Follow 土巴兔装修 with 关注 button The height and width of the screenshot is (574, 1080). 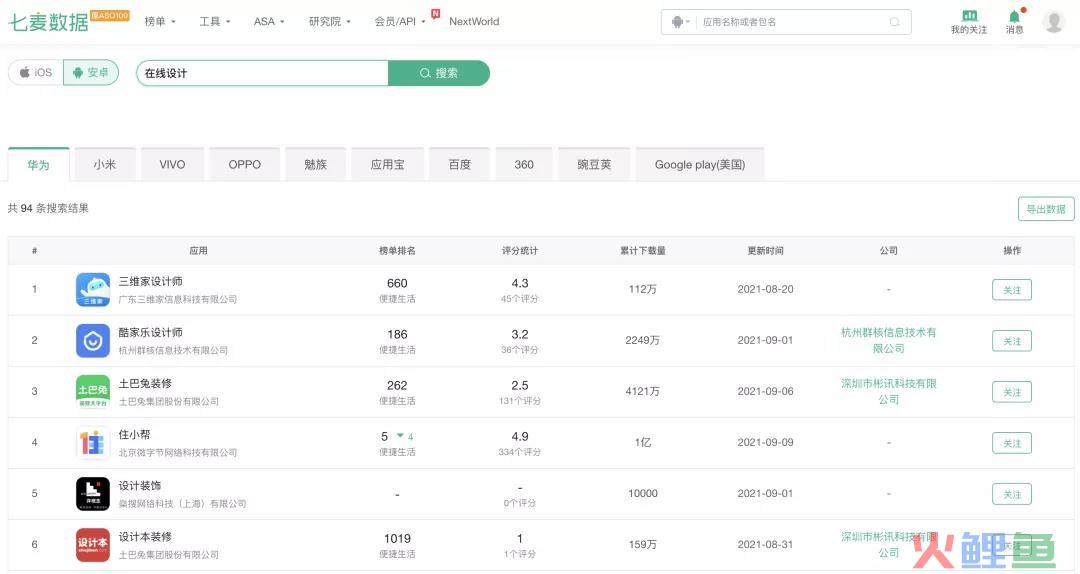tap(1012, 392)
